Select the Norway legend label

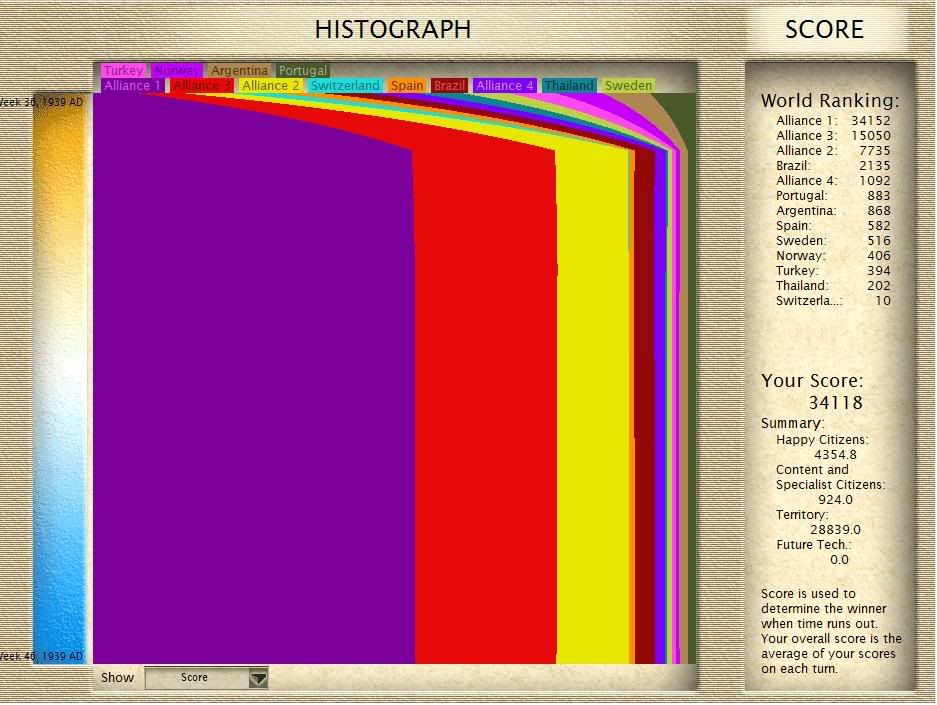click(176, 70)
